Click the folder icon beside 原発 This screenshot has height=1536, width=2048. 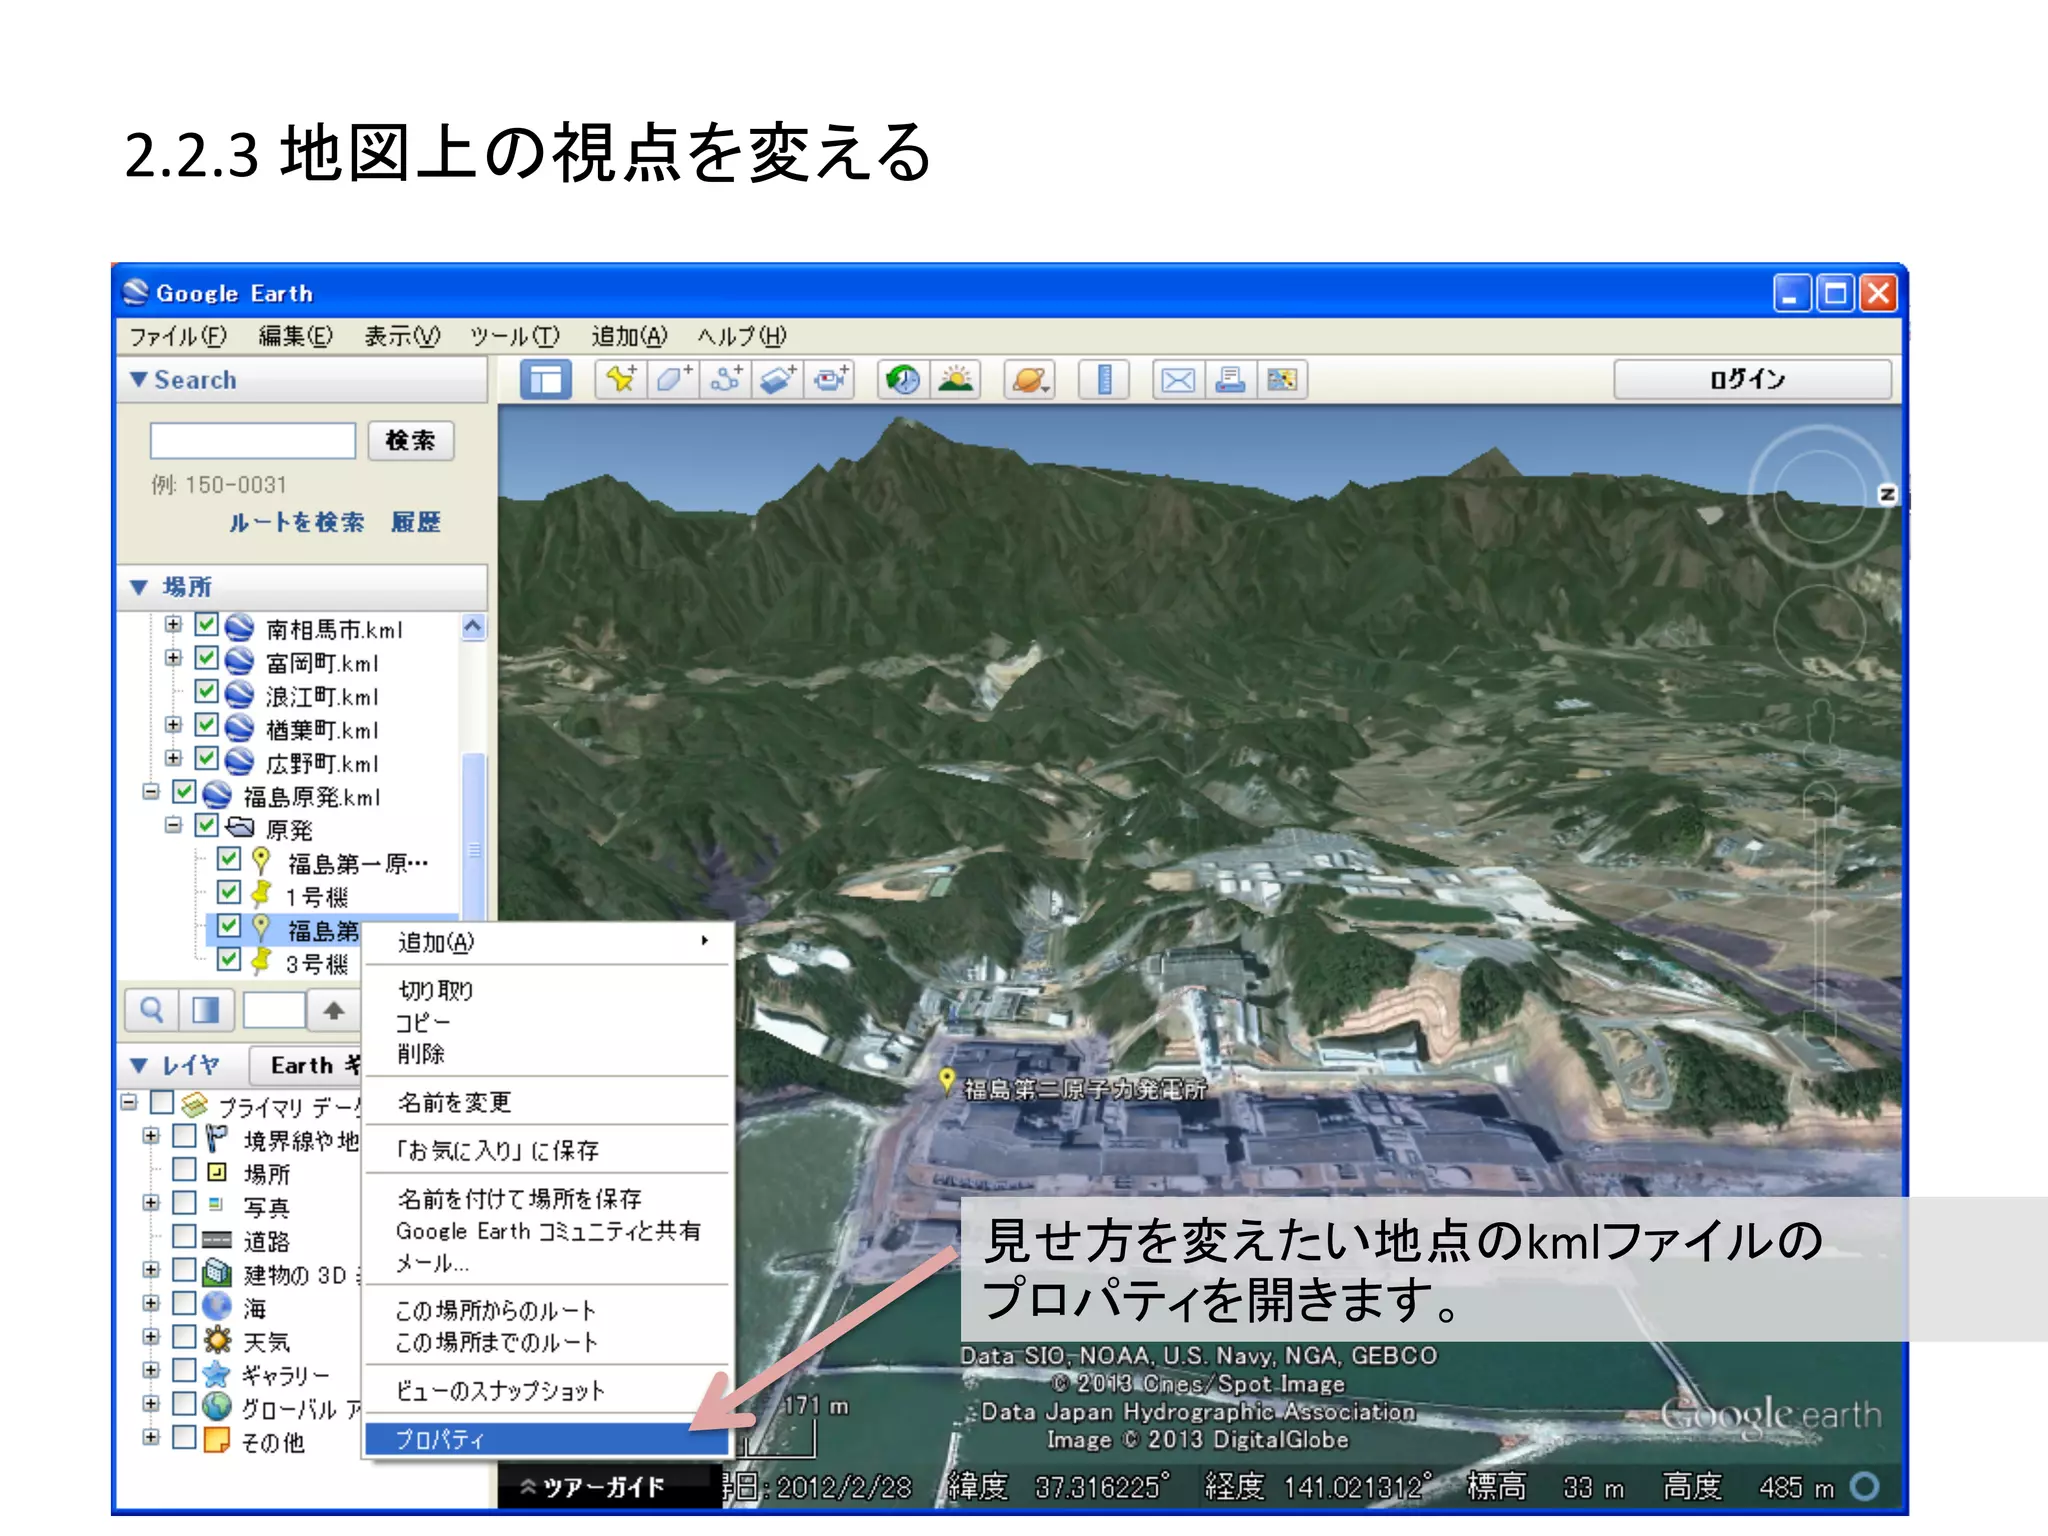(x=240, y=827)
